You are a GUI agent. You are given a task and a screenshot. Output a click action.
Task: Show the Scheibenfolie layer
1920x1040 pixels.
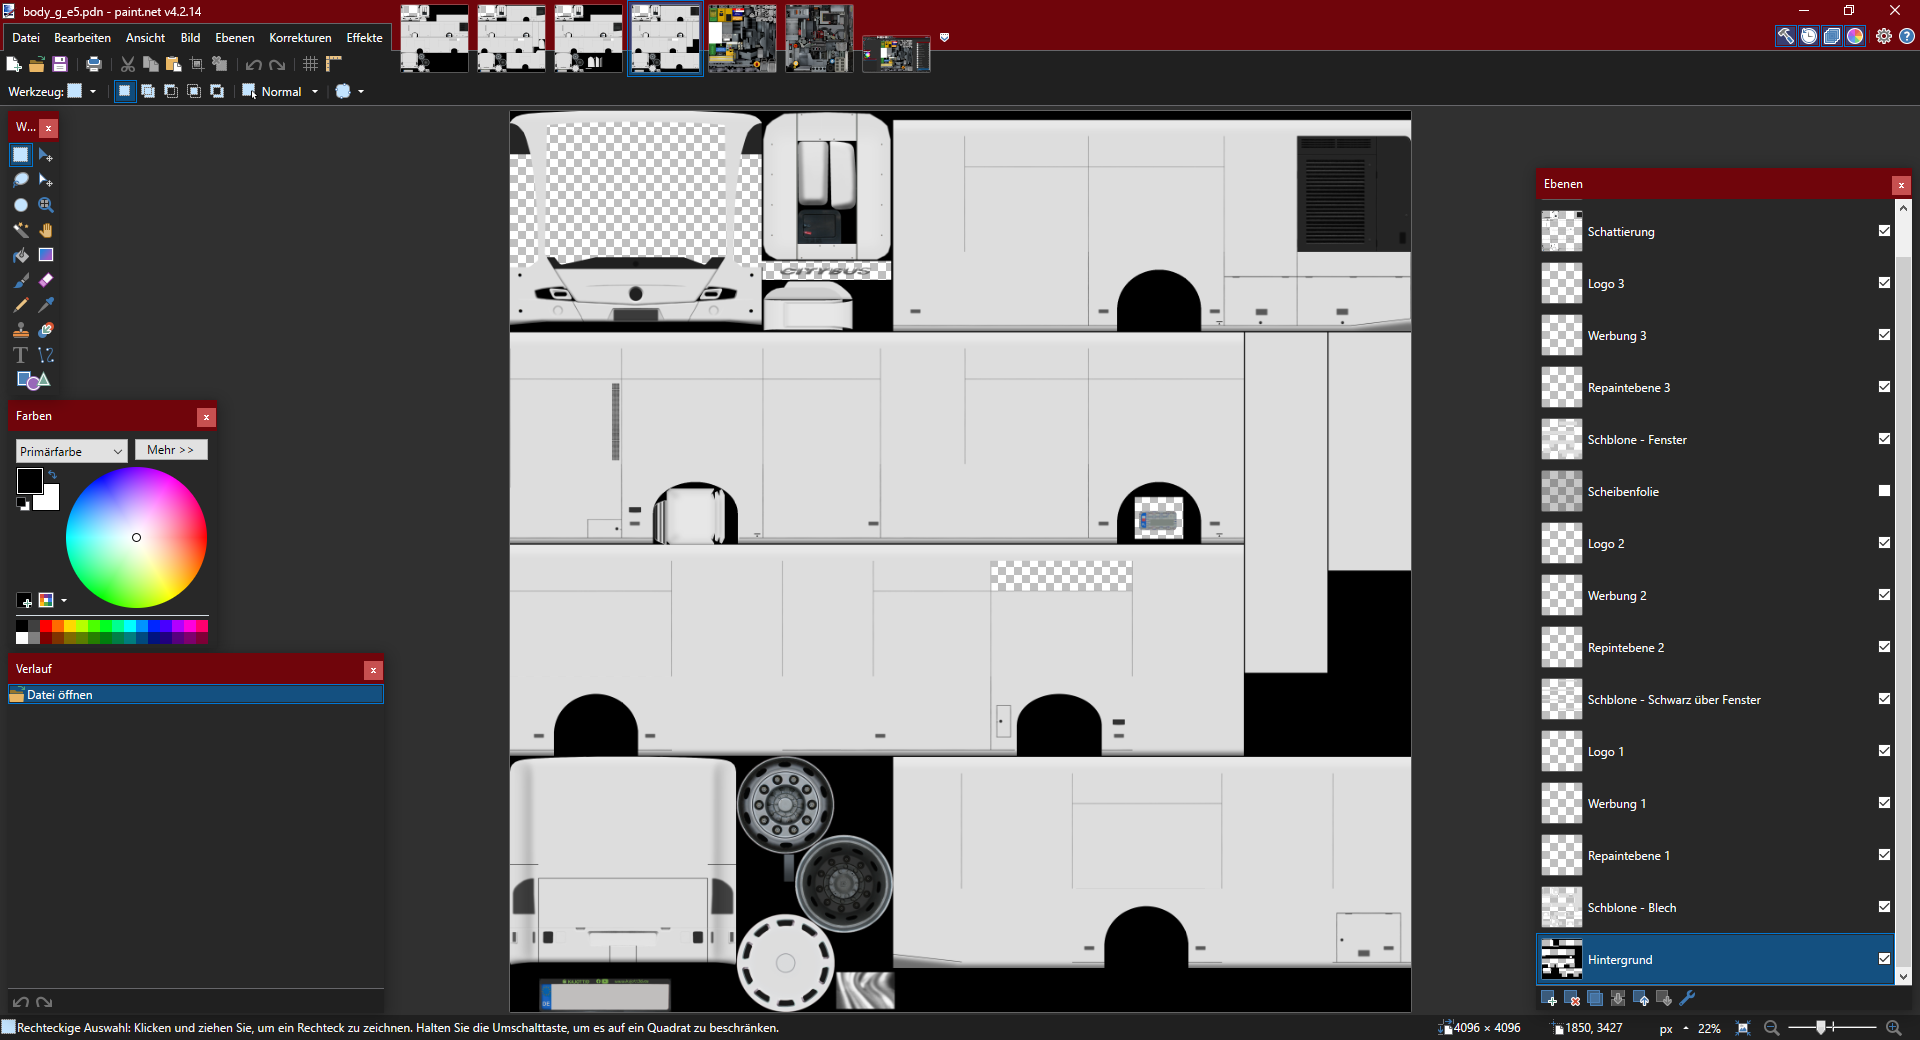(1884, 491)
